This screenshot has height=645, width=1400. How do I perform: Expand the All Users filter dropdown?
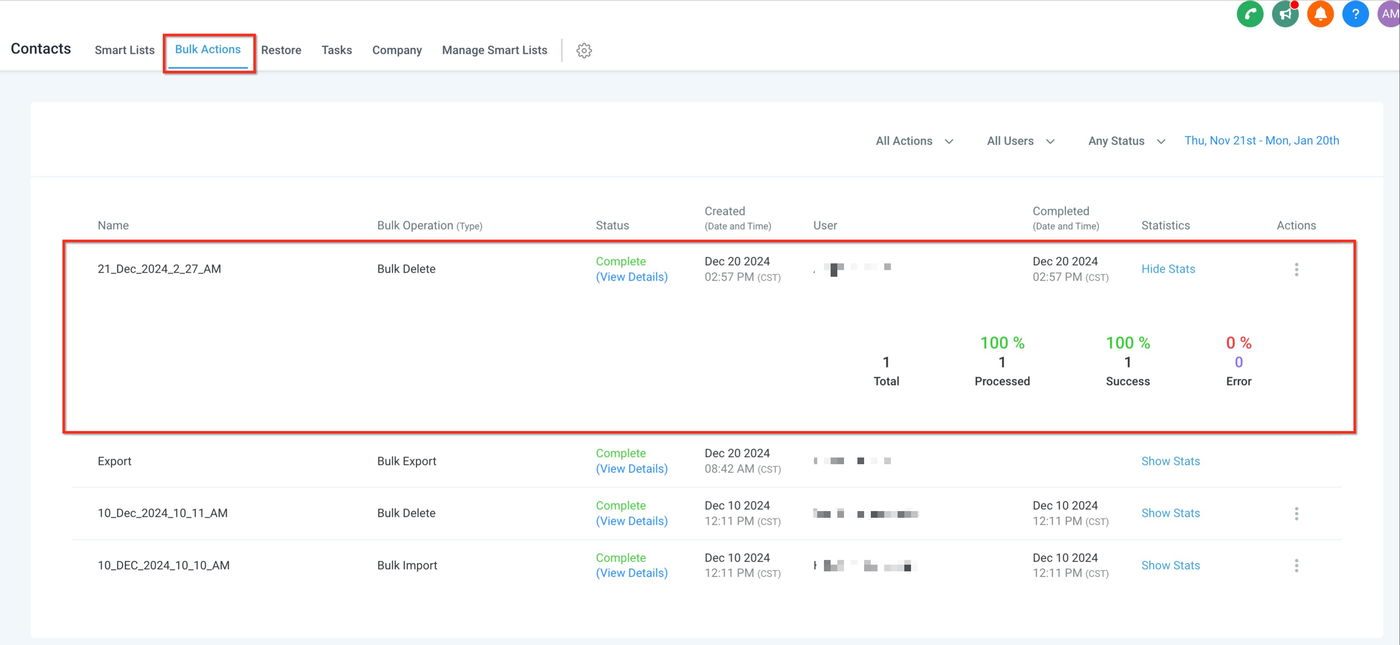pos(1020,141)
